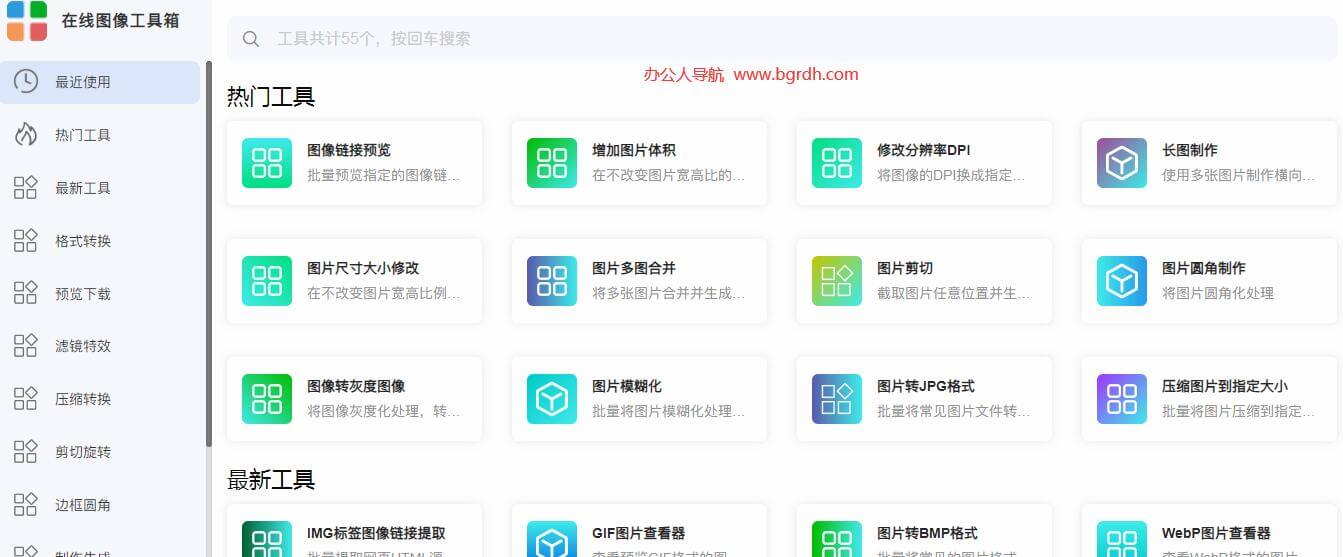Click the sidebar vertical scrollbar
Viewport: 1343px width, 557px height.
pyautogui.click(x=209, y=254)
